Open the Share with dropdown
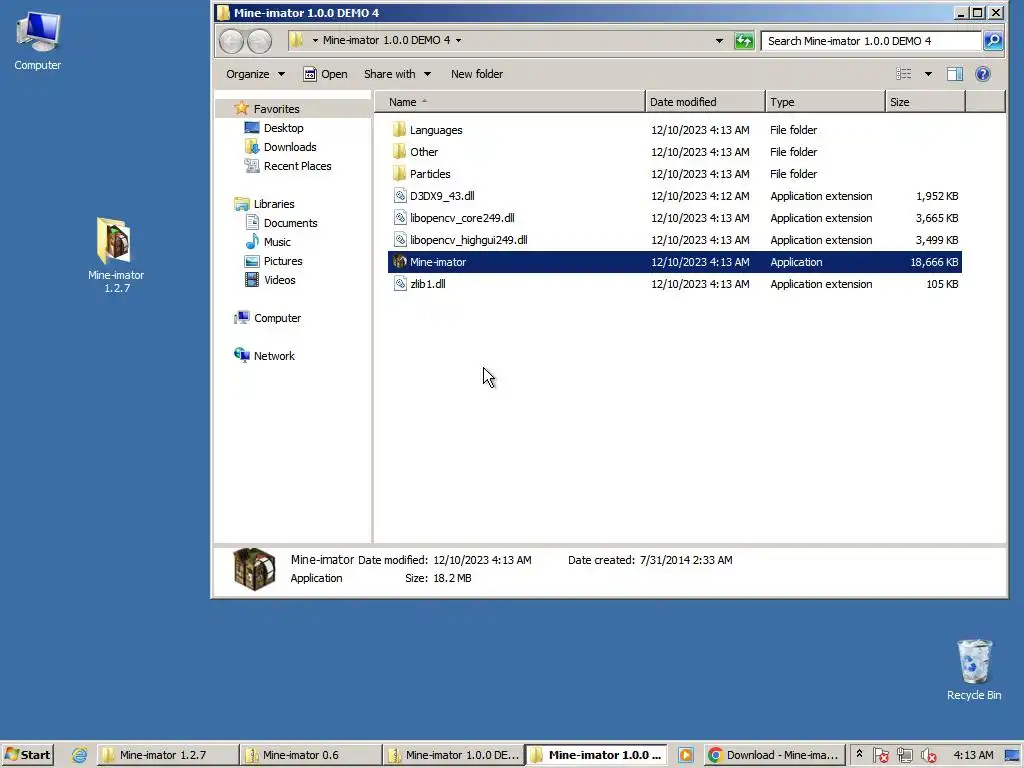This screenshot has width=1024, height=768. [397, 74]
